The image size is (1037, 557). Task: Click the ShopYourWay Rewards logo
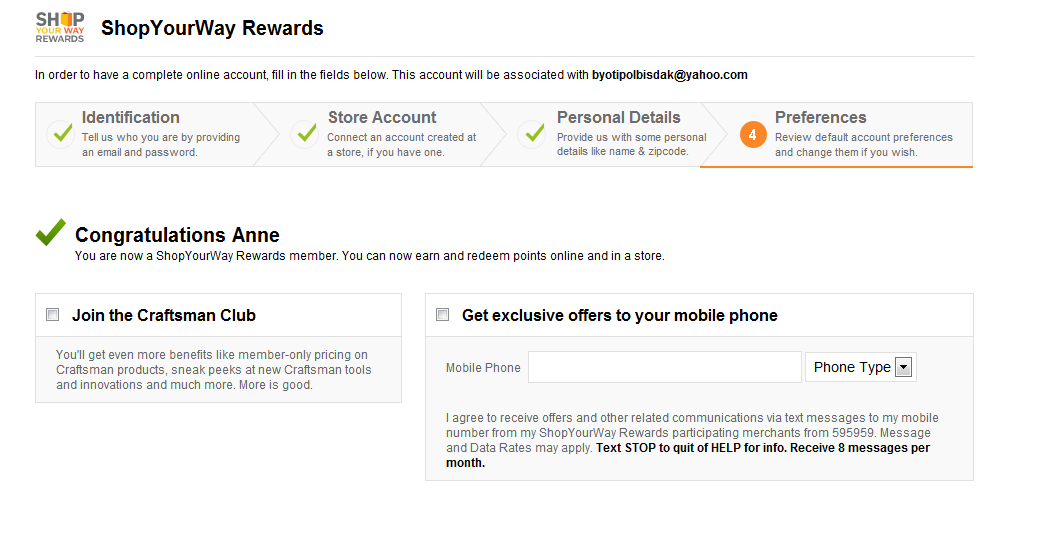(x=60, y=27)
